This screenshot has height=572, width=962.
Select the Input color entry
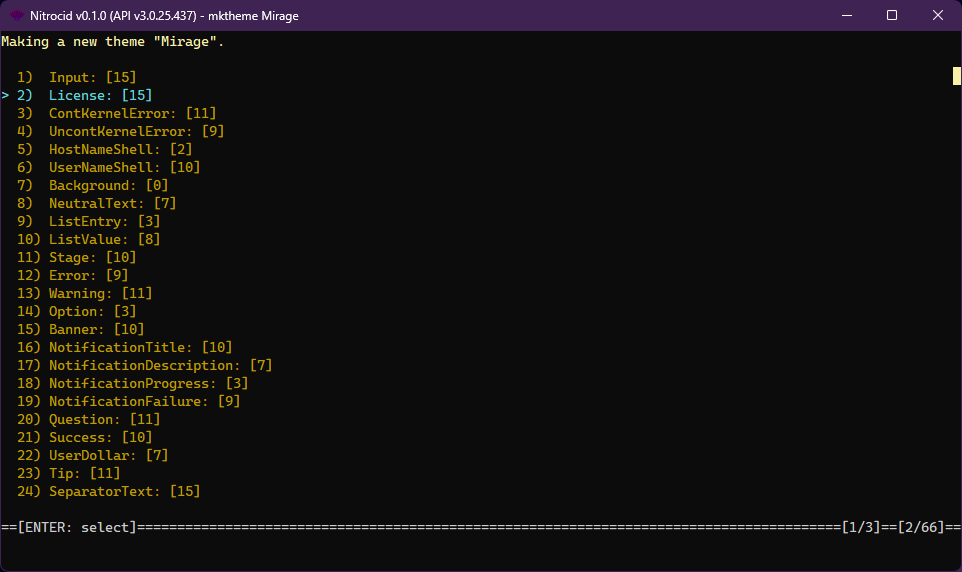point(92,77)
